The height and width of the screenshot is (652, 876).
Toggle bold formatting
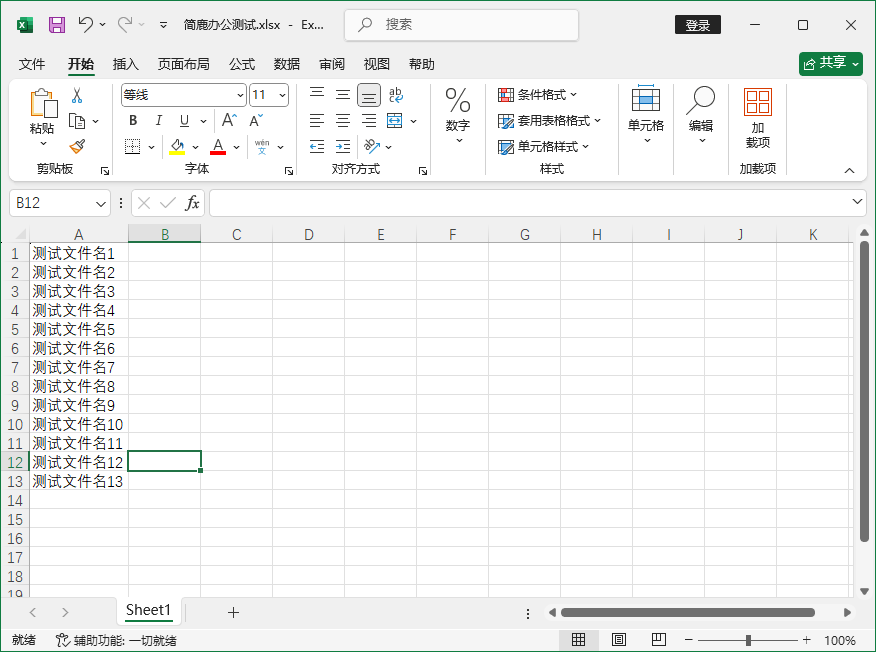point(132,120)
